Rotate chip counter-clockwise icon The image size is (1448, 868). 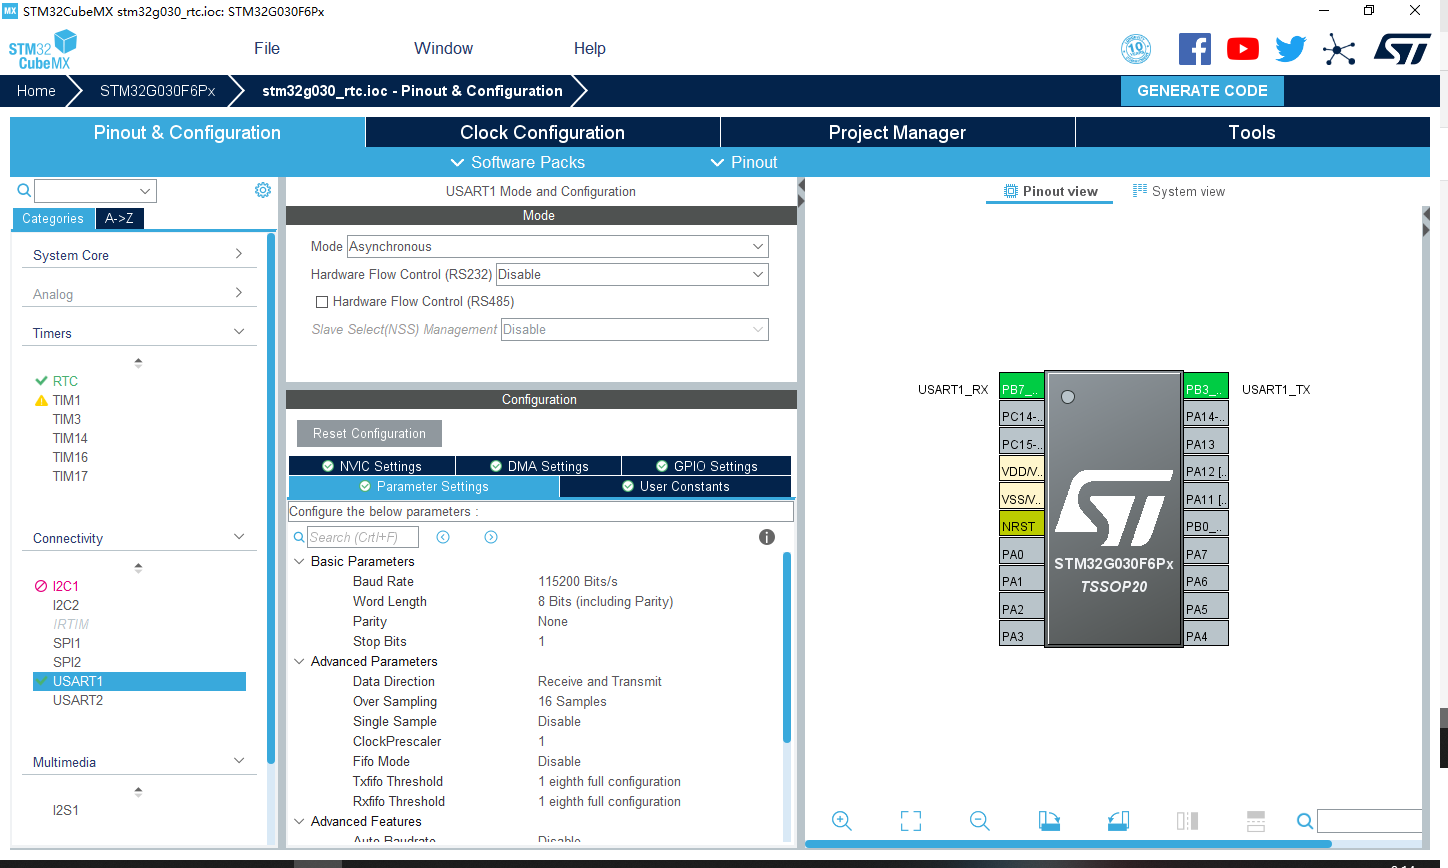tap(1118, 821)
